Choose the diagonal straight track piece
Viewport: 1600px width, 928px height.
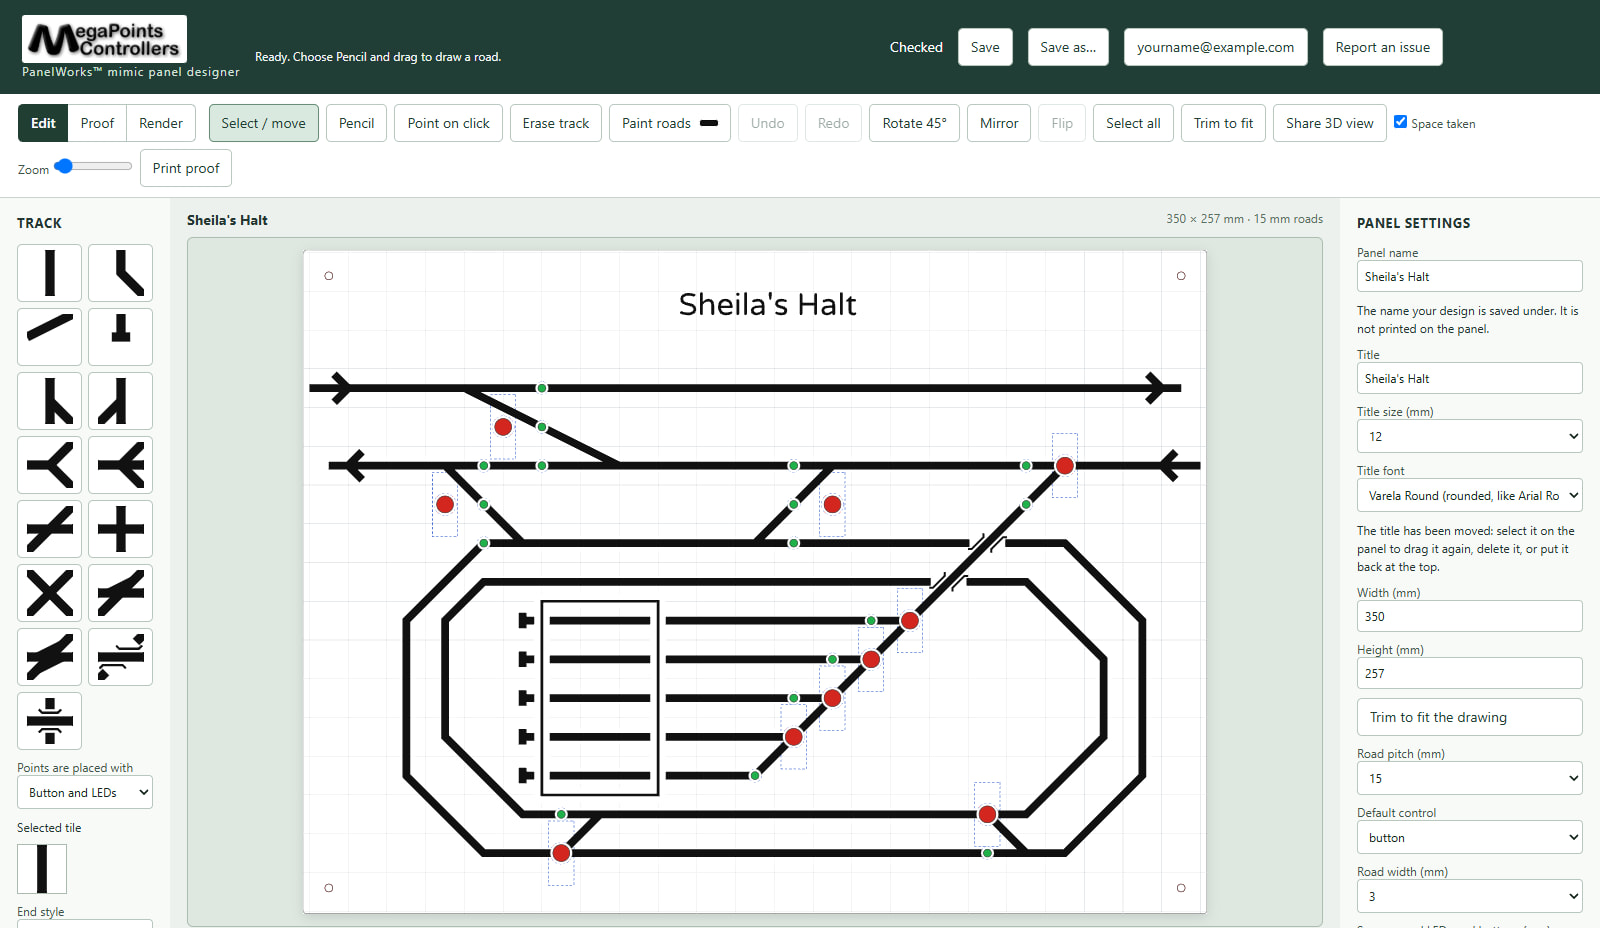[49, 337]
